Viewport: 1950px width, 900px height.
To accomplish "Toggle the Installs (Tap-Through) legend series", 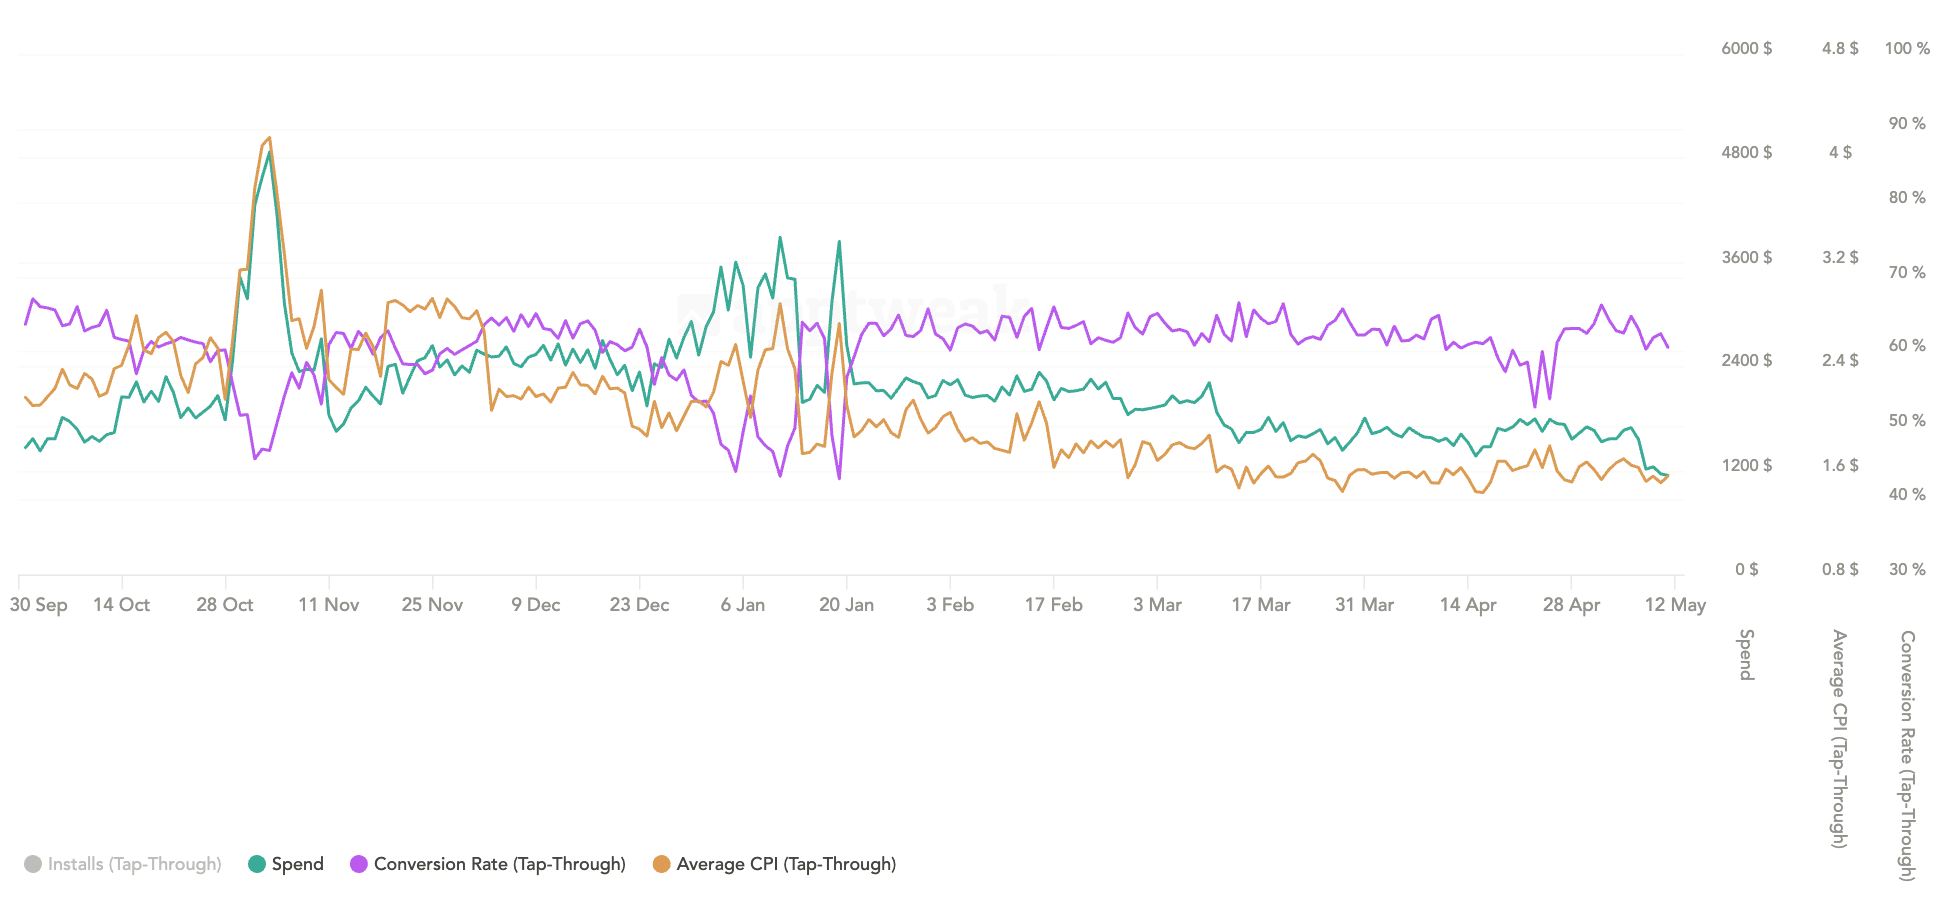I will click(134, 864).
